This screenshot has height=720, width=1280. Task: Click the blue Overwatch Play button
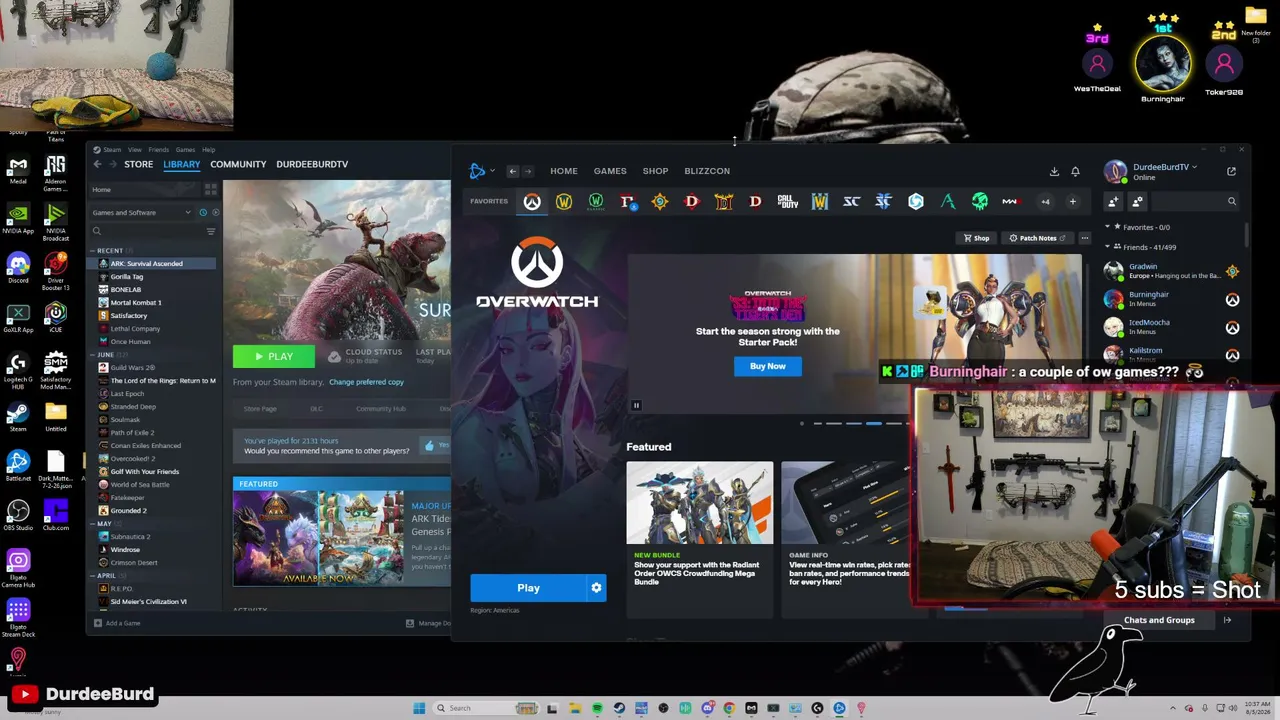pyautogui.click(x=528, y=588)
